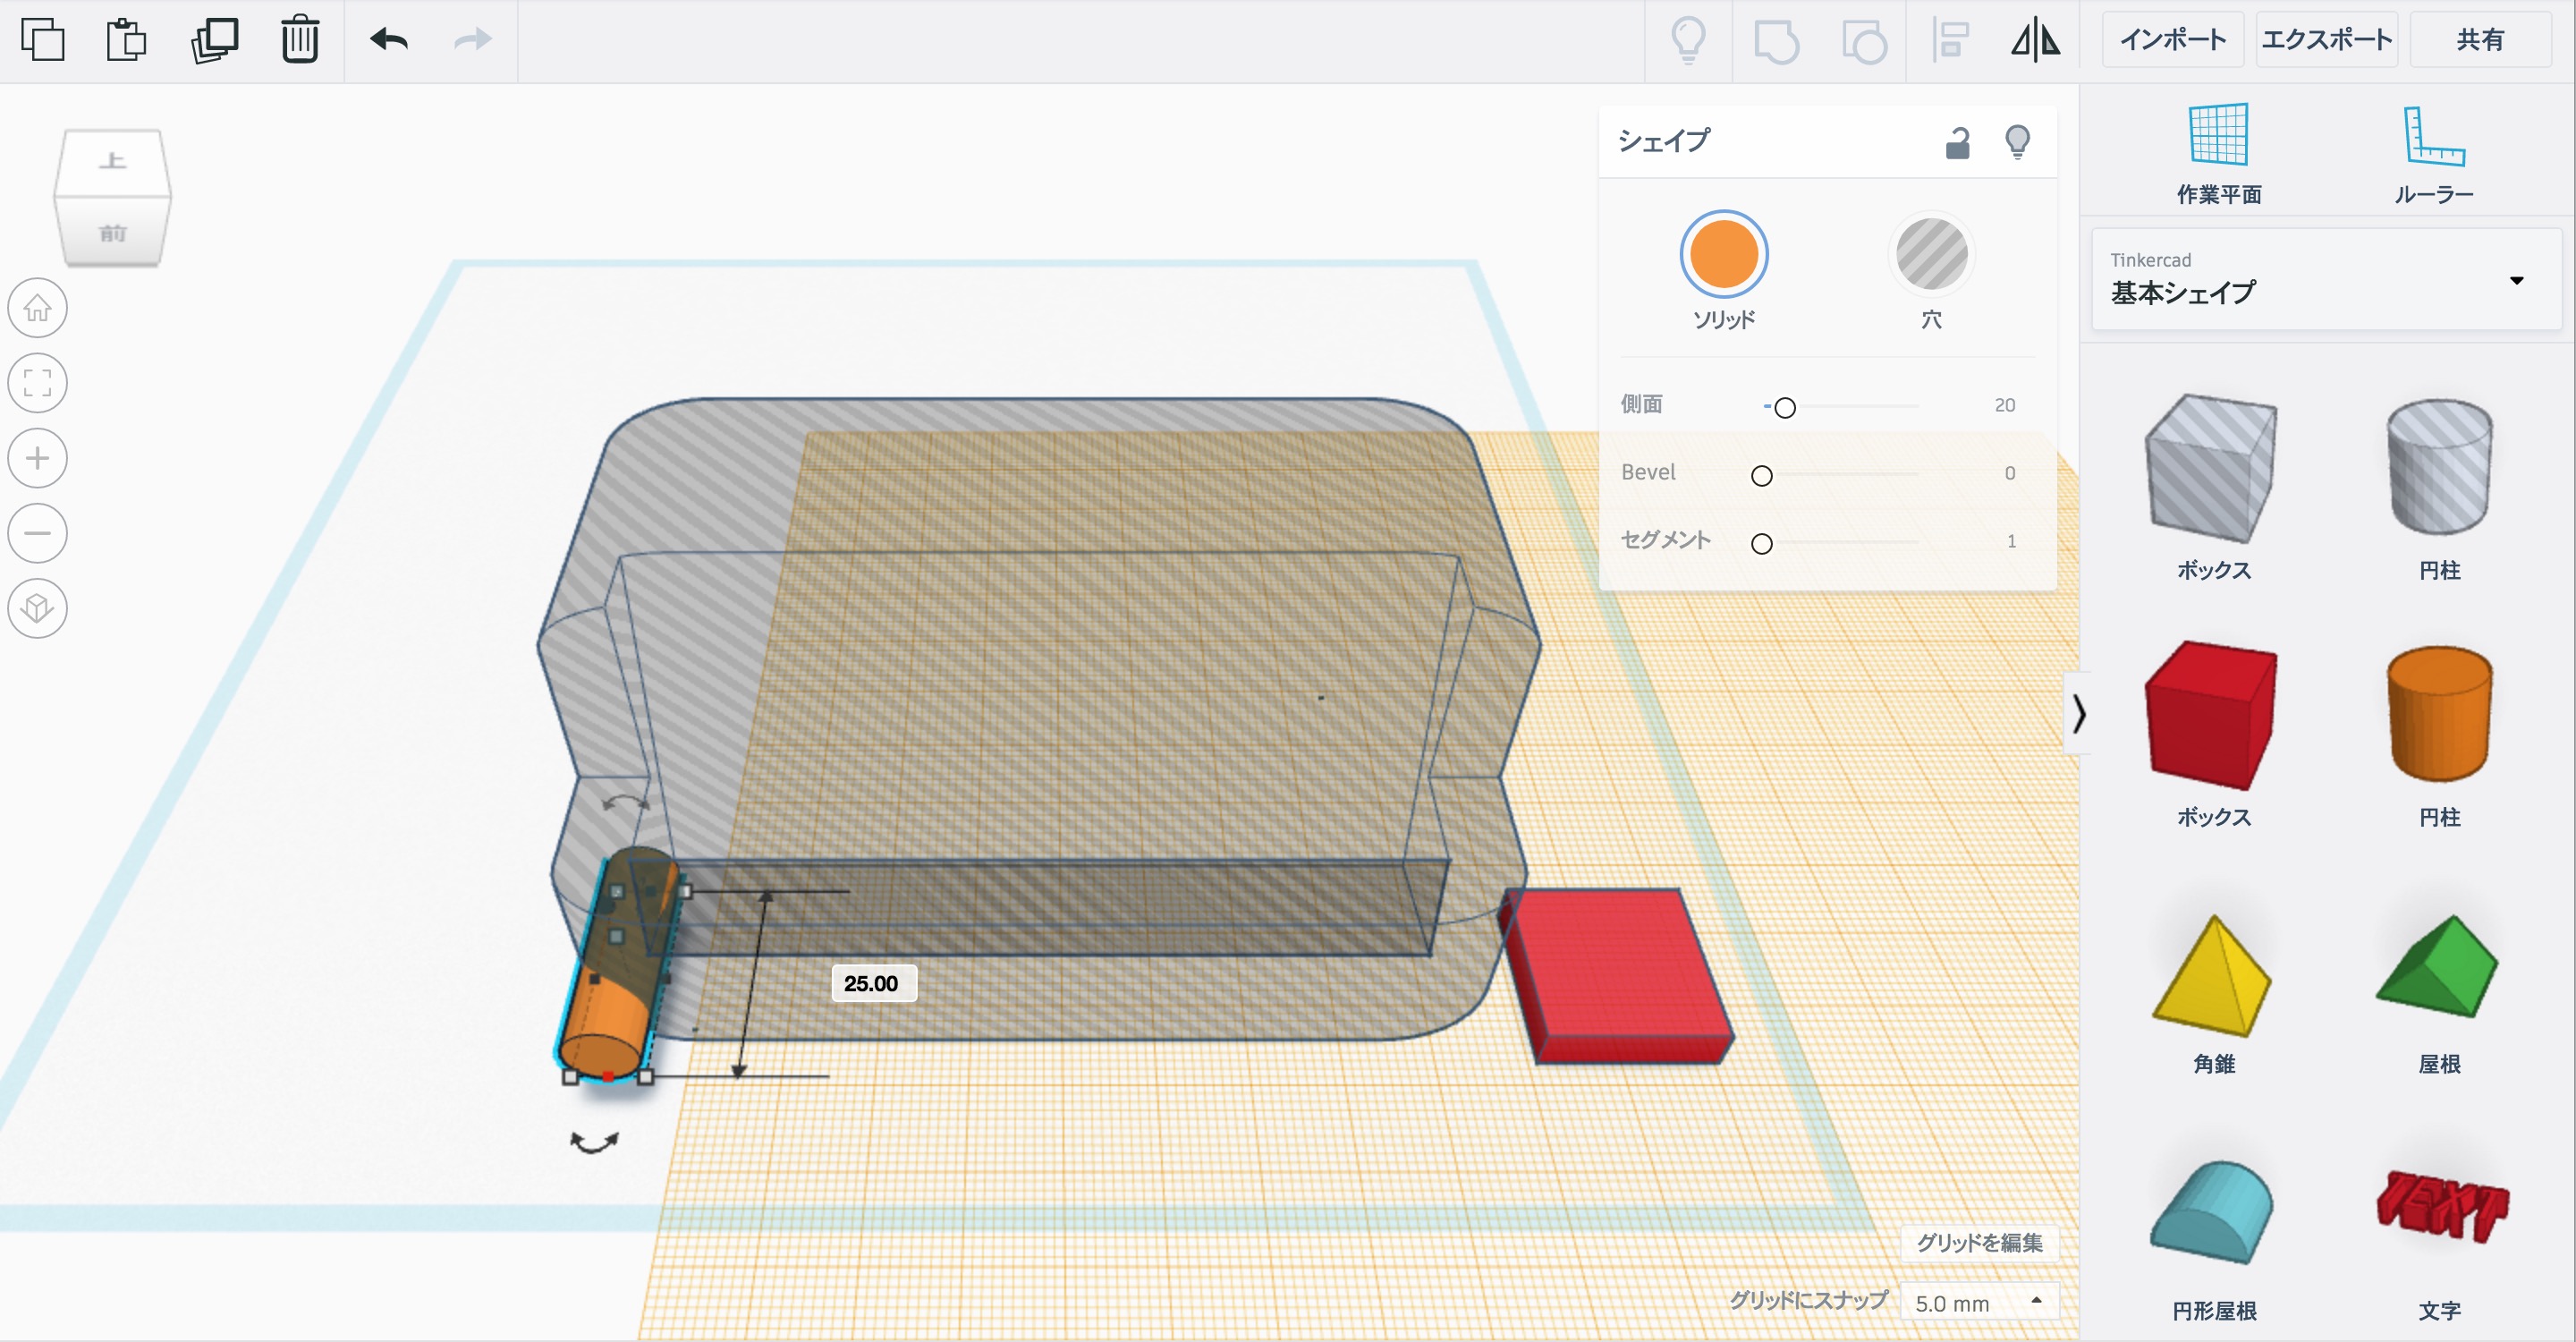Set shape to 穴 hole mode
The width and height of the screenshot is (2576, 1342).
[x=1931, y=255]
